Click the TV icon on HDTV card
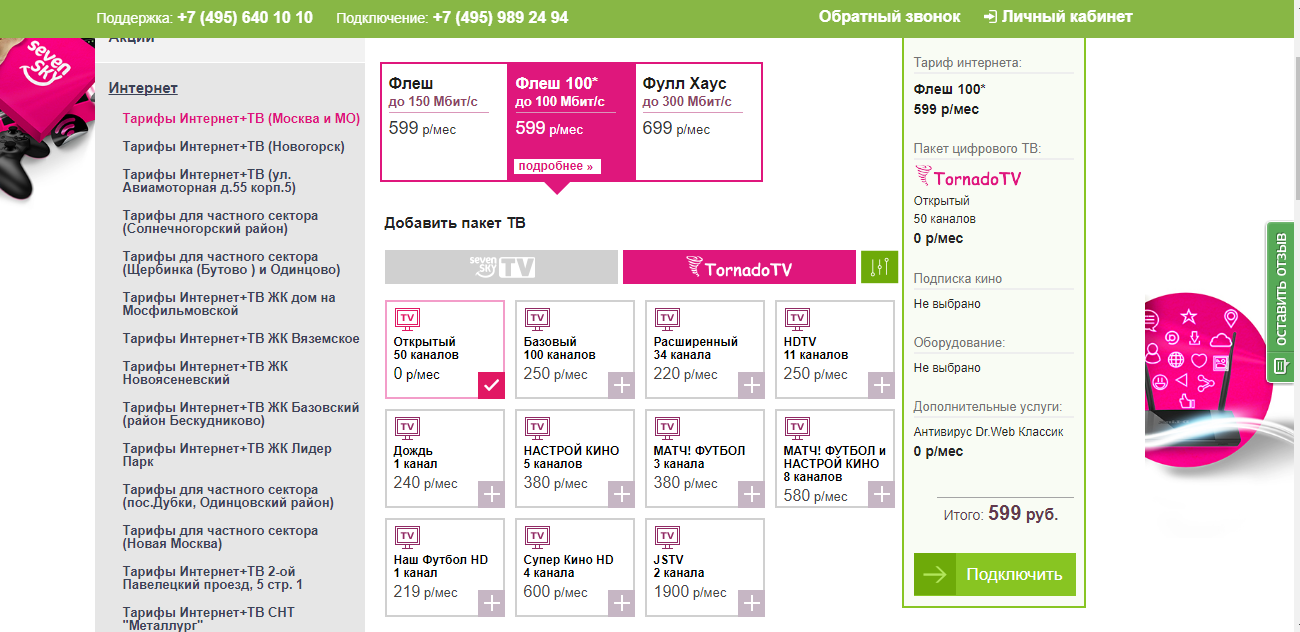 (x=797, y=319)
